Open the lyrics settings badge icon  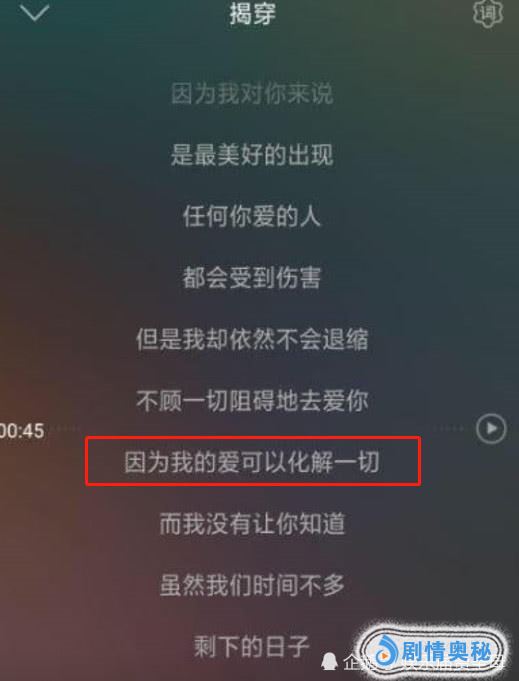coord(488,13)
